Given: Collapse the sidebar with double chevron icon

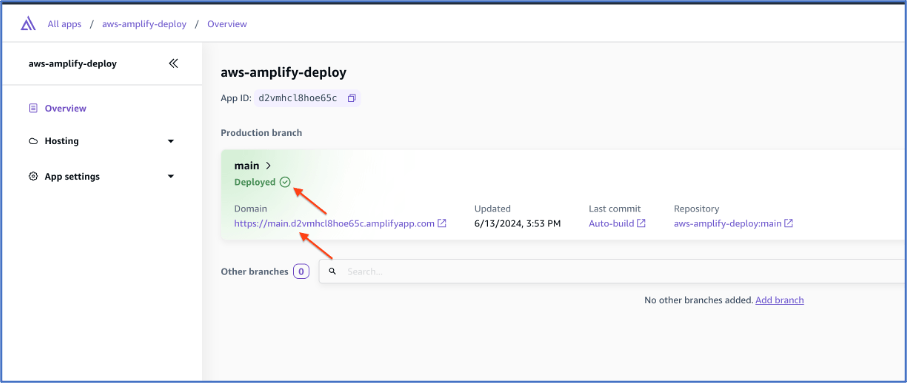Looking at the screenshot, I should click(x=173, y=64).
